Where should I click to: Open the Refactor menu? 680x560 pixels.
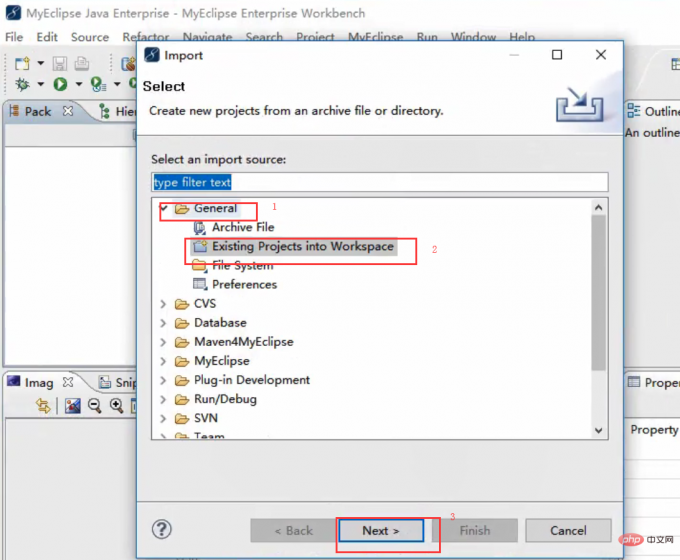point(145,37)
